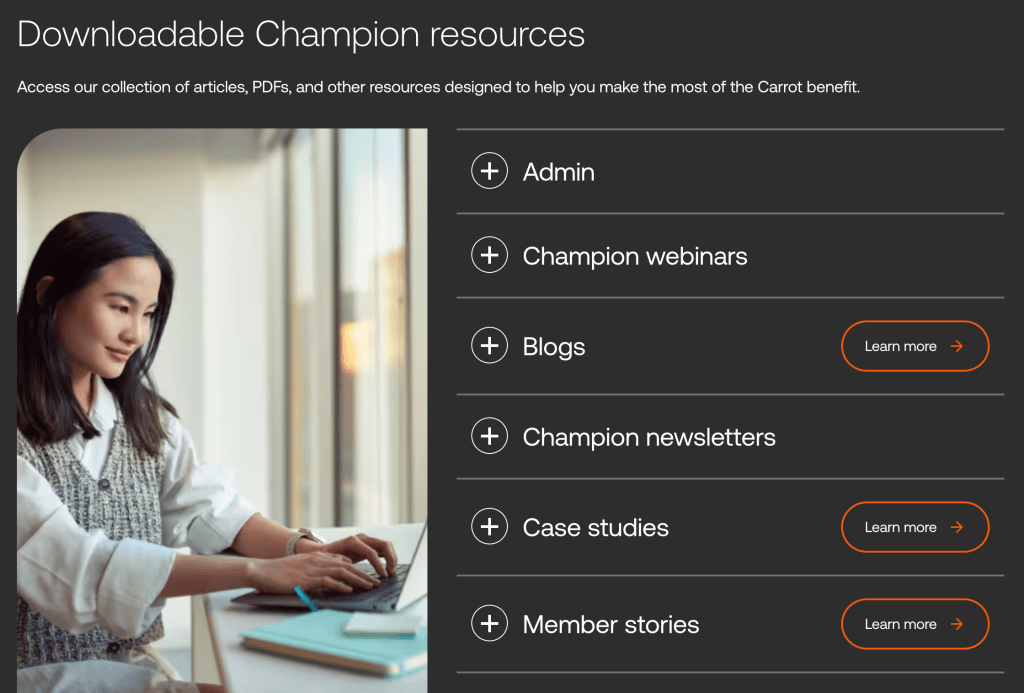Screen dimensions: 1024x693
Task: Expand the Member stories title
Action: coord(611,624)
